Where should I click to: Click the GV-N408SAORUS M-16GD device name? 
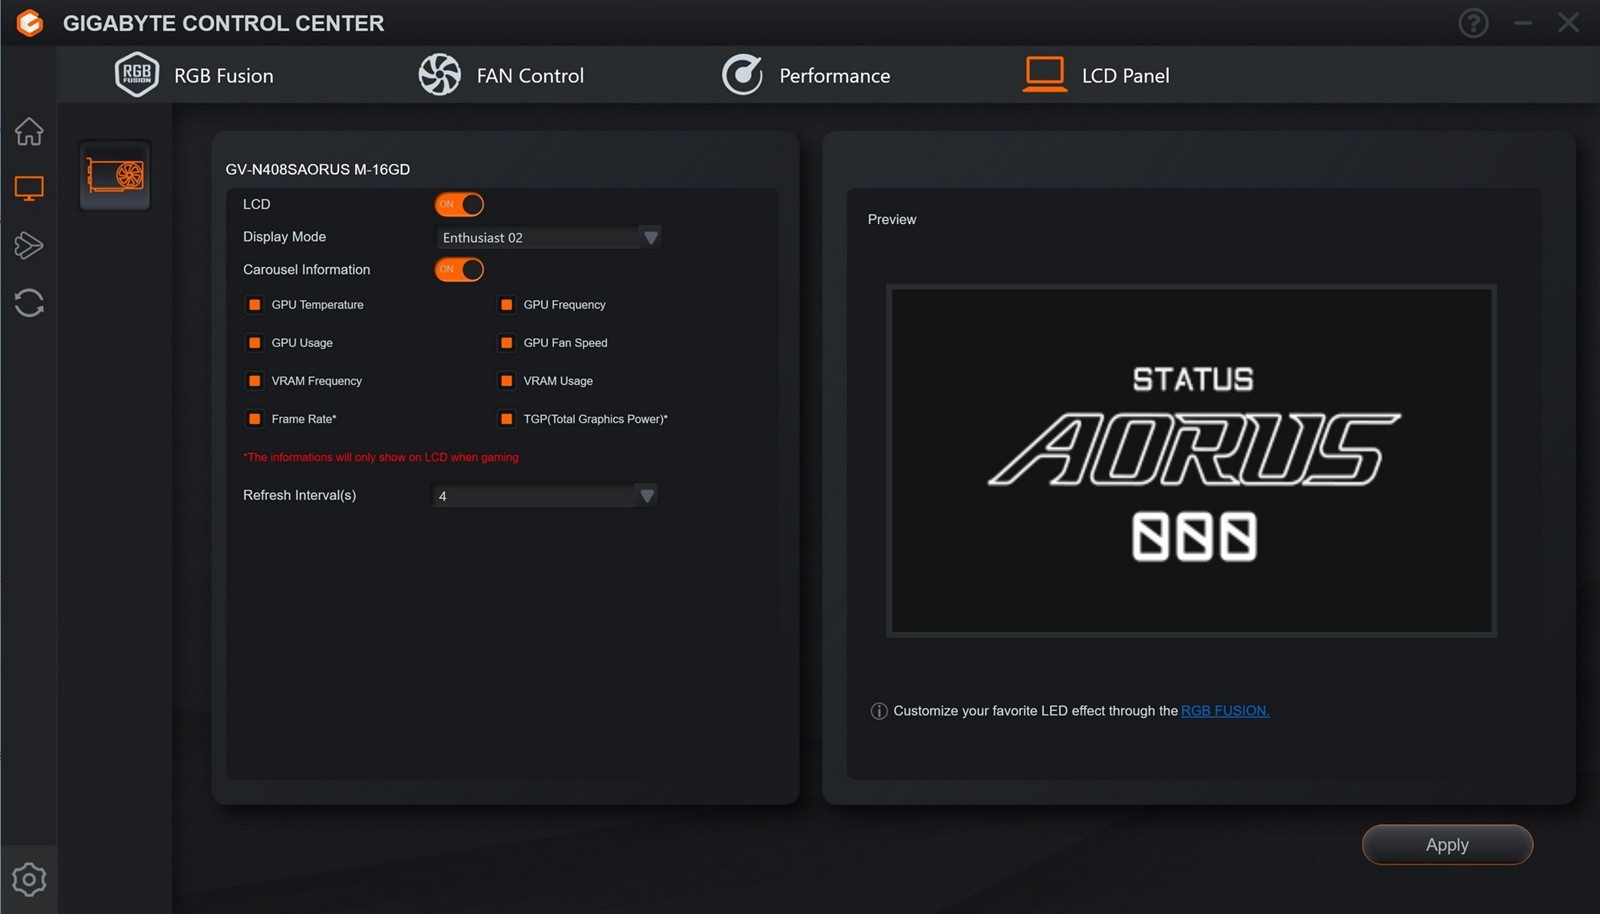click(x=318, y=169)
